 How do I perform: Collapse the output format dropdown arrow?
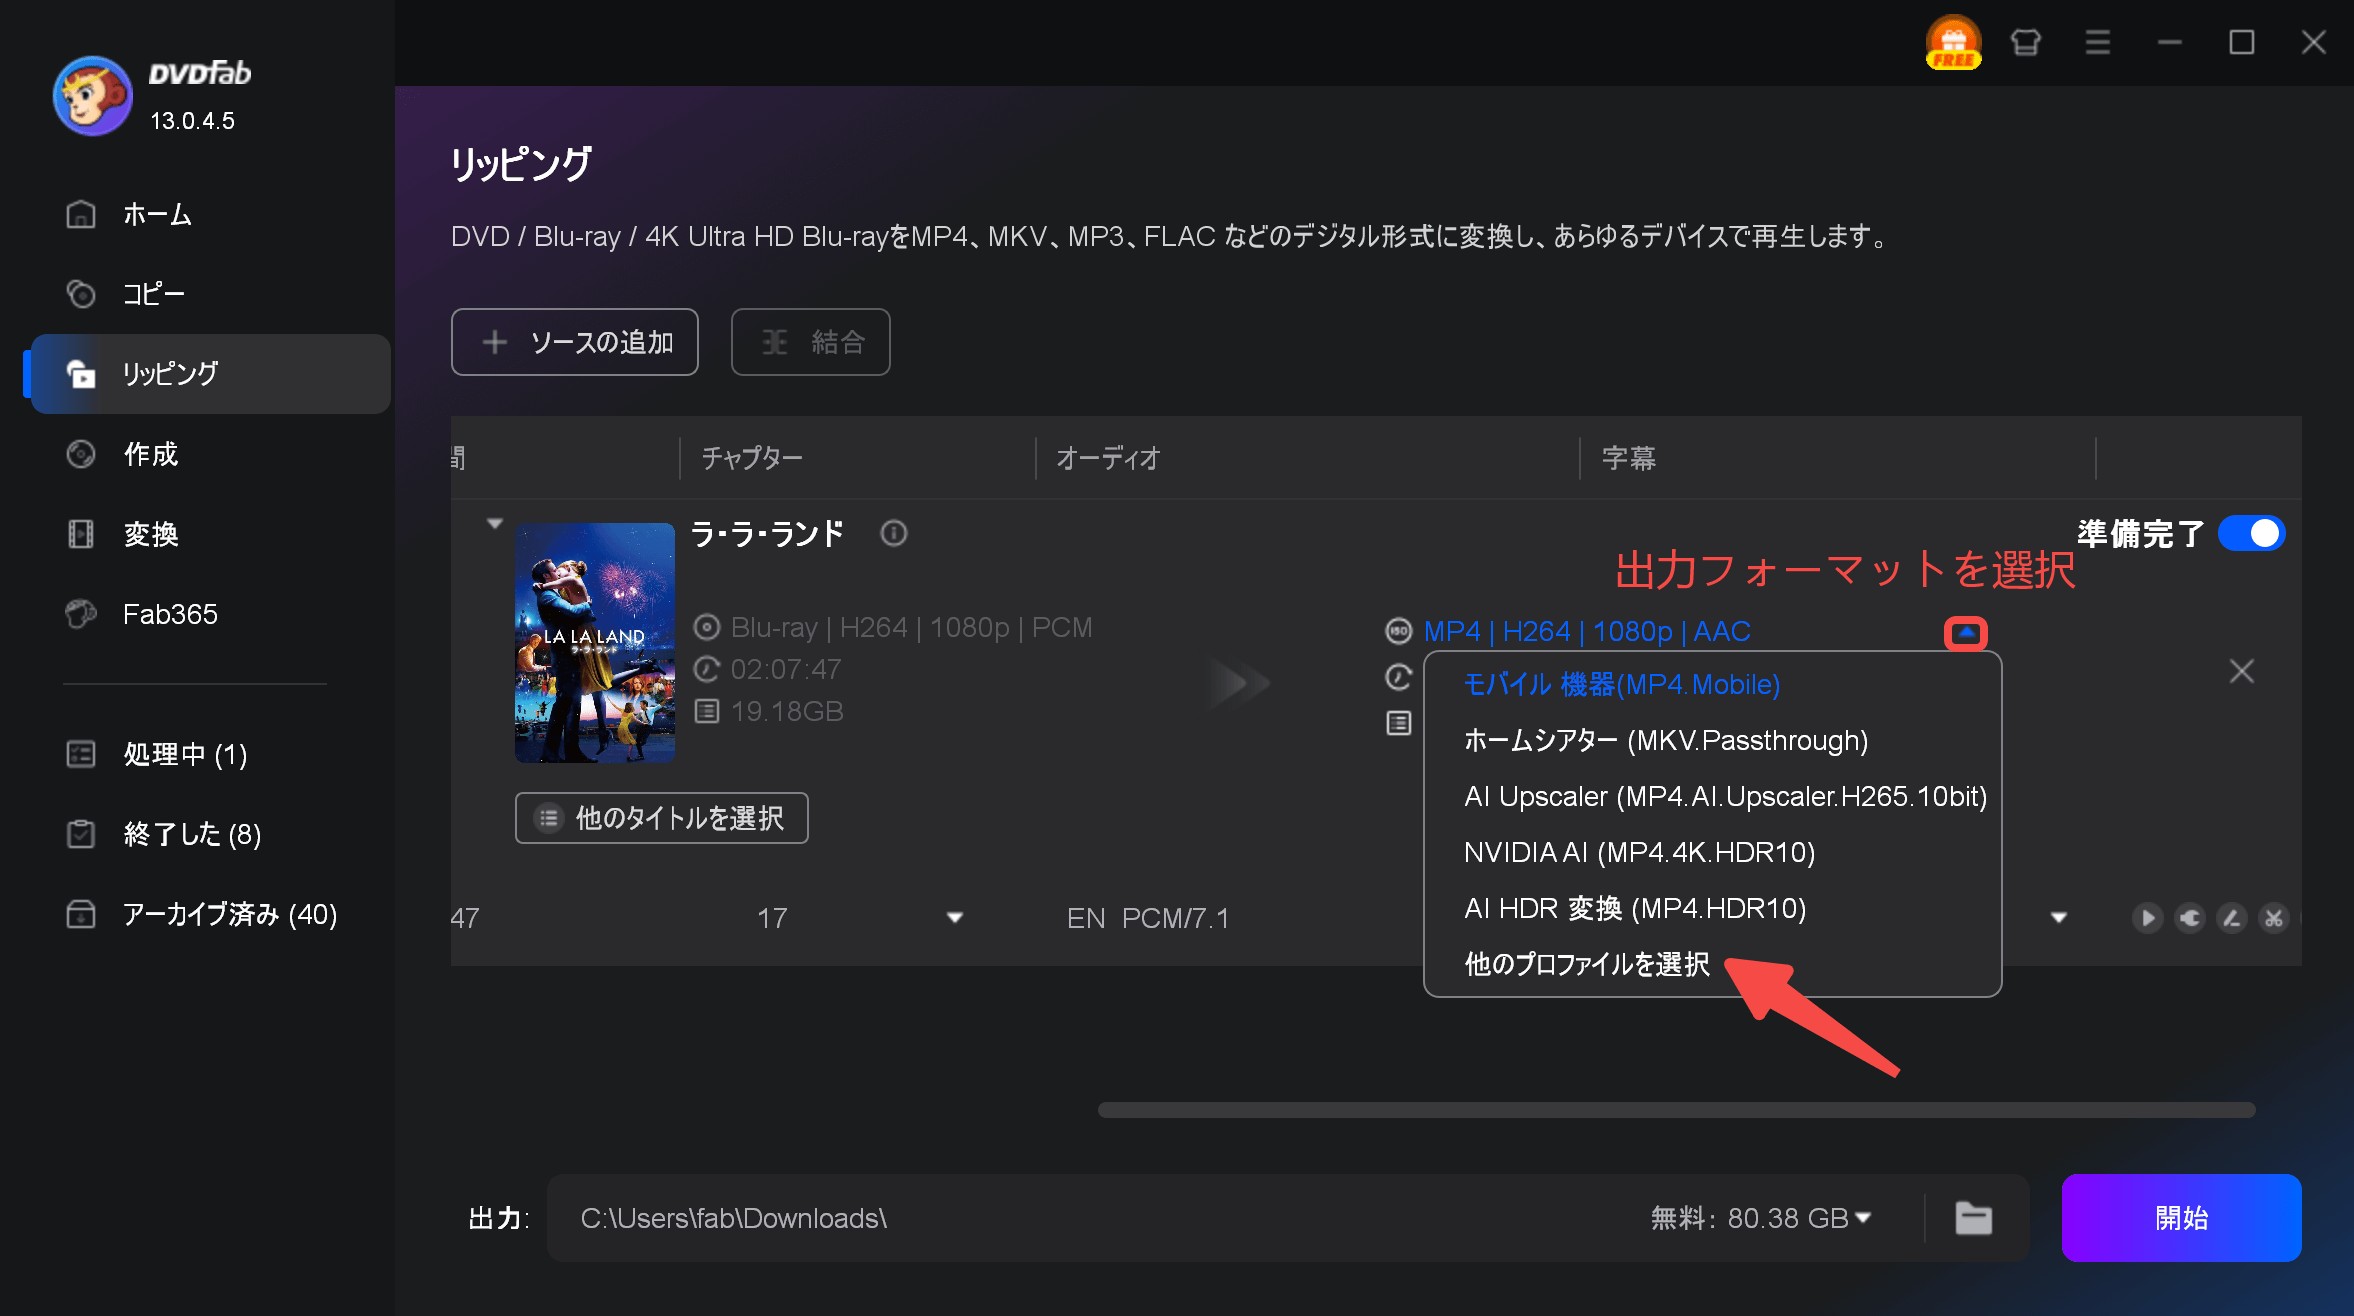tap(1966, 633)
